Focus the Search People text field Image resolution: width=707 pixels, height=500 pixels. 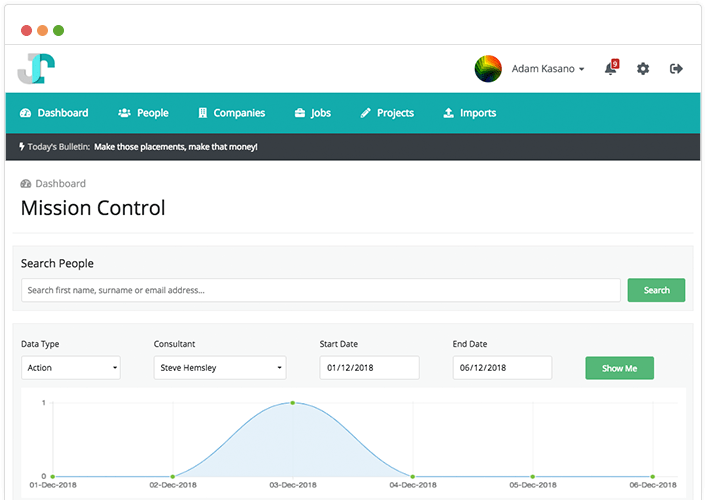321,290
